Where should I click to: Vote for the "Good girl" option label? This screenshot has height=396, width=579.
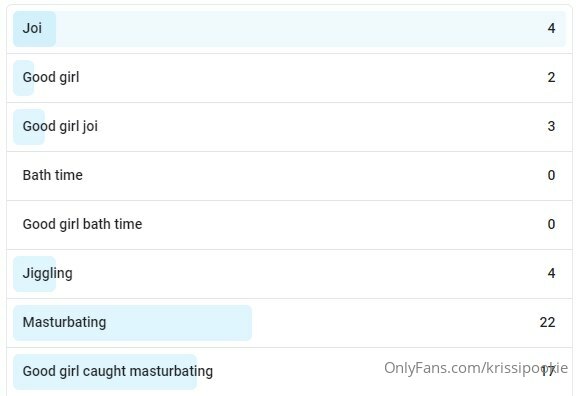[51, 78]
